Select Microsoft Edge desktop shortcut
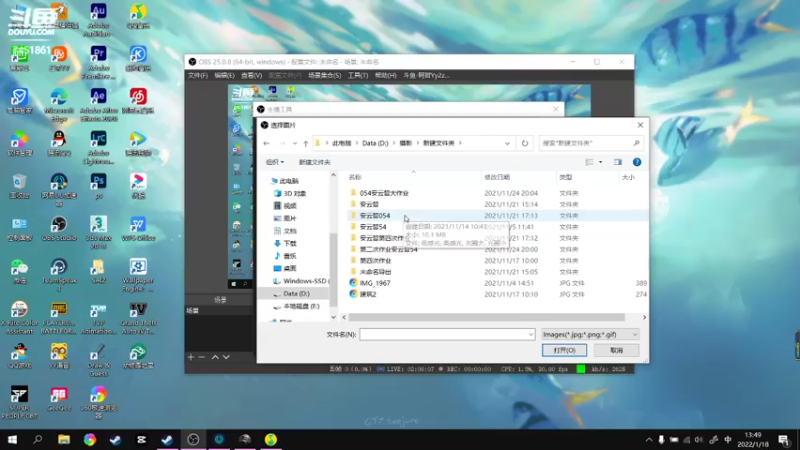800x450 pixels. (x=59, y=105)
